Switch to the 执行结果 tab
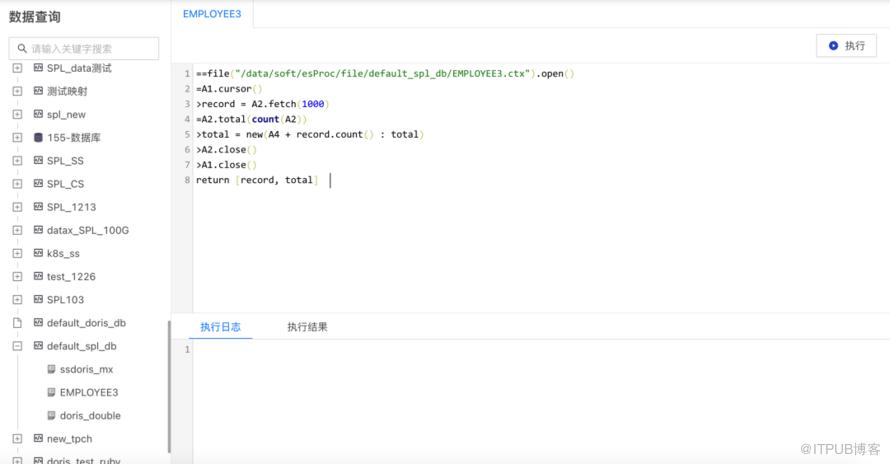 coord(307,327)
